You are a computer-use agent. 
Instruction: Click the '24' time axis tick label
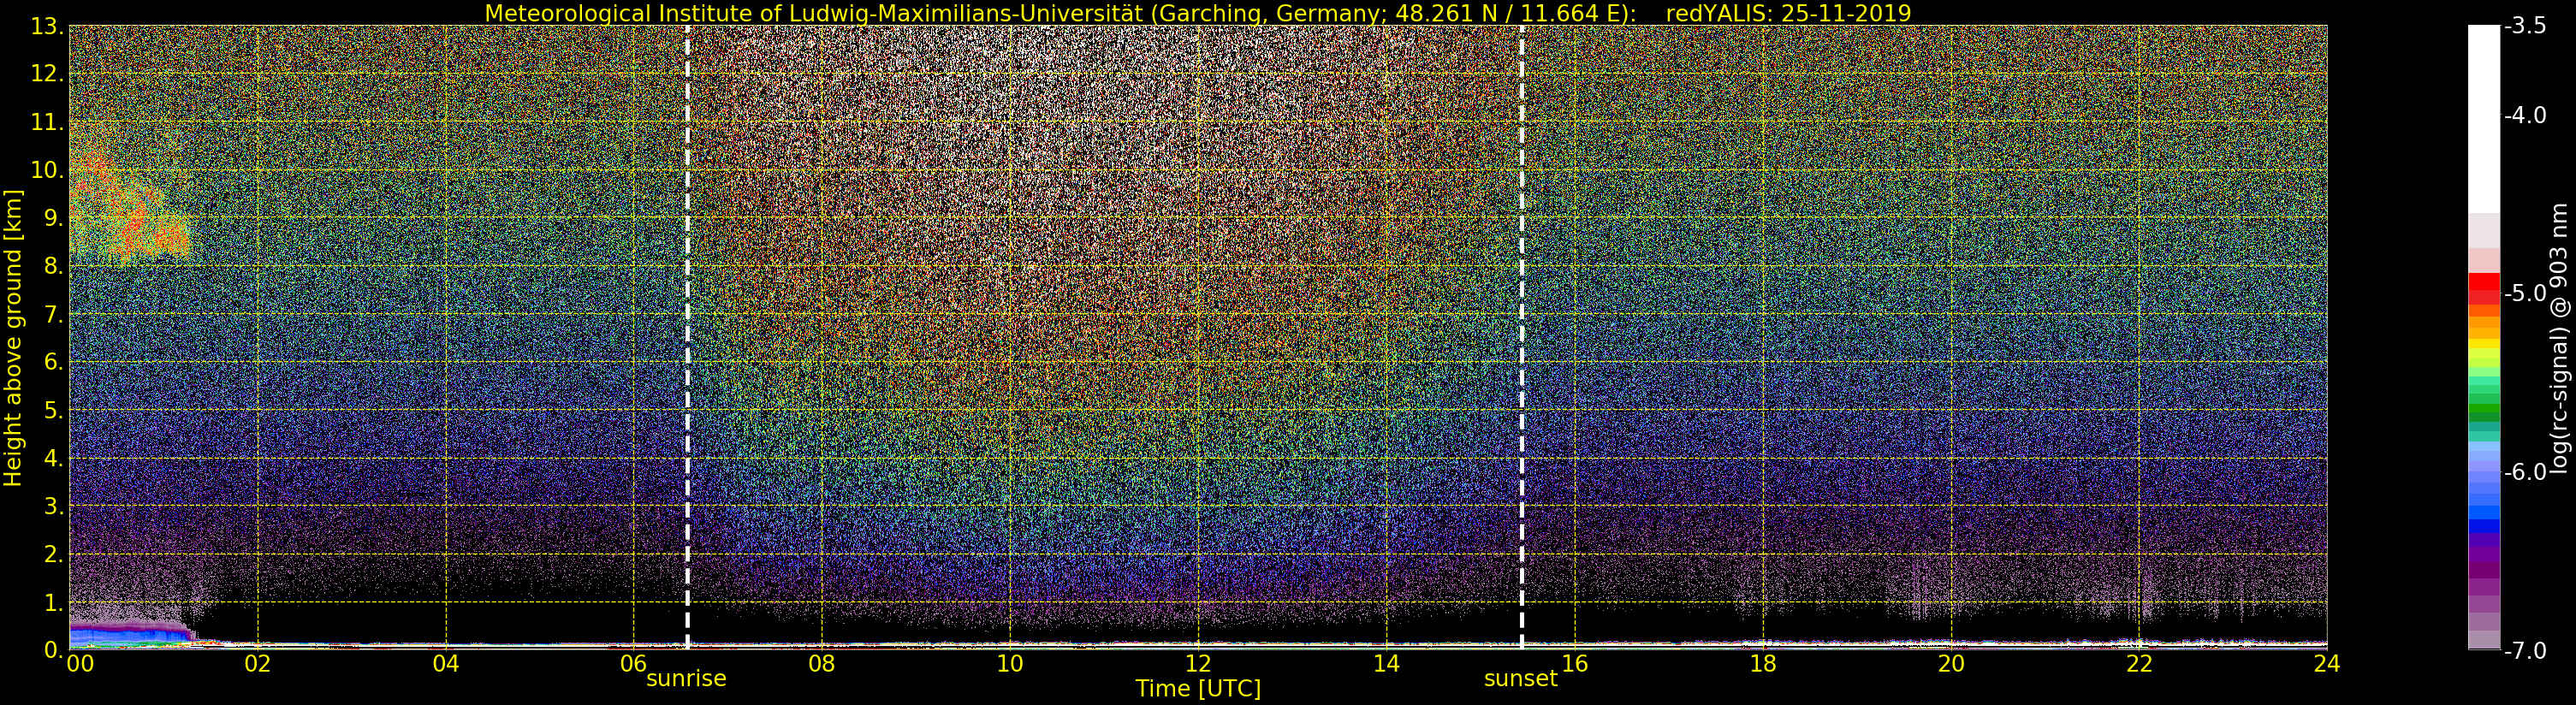(x=2327, y=664)
